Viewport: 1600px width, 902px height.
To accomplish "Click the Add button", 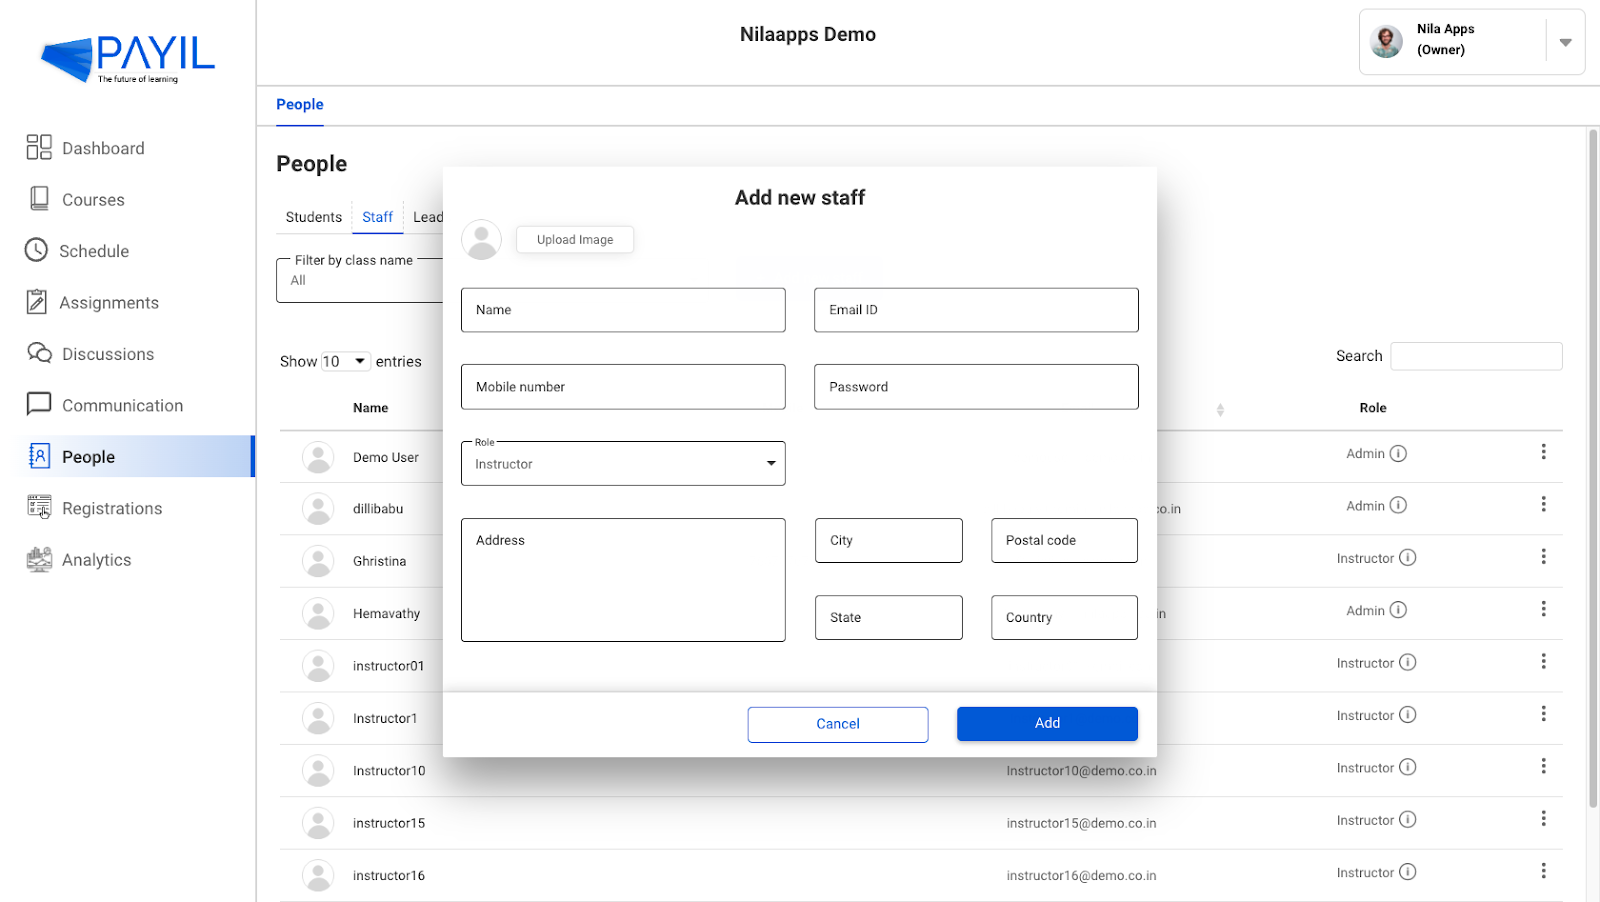I will (x=1047, y=723).
